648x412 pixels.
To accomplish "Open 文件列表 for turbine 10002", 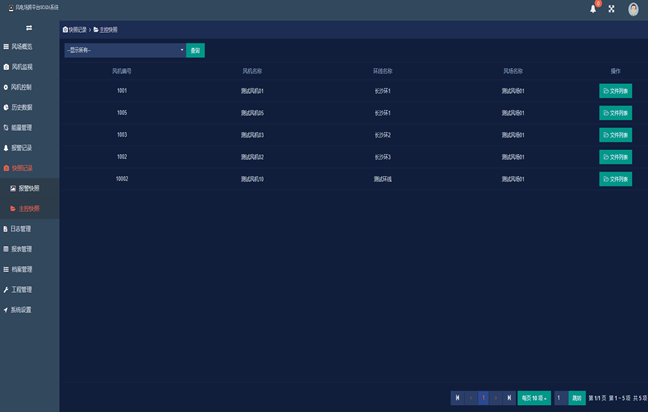I will pyautogui.click(x=615, y=179).
